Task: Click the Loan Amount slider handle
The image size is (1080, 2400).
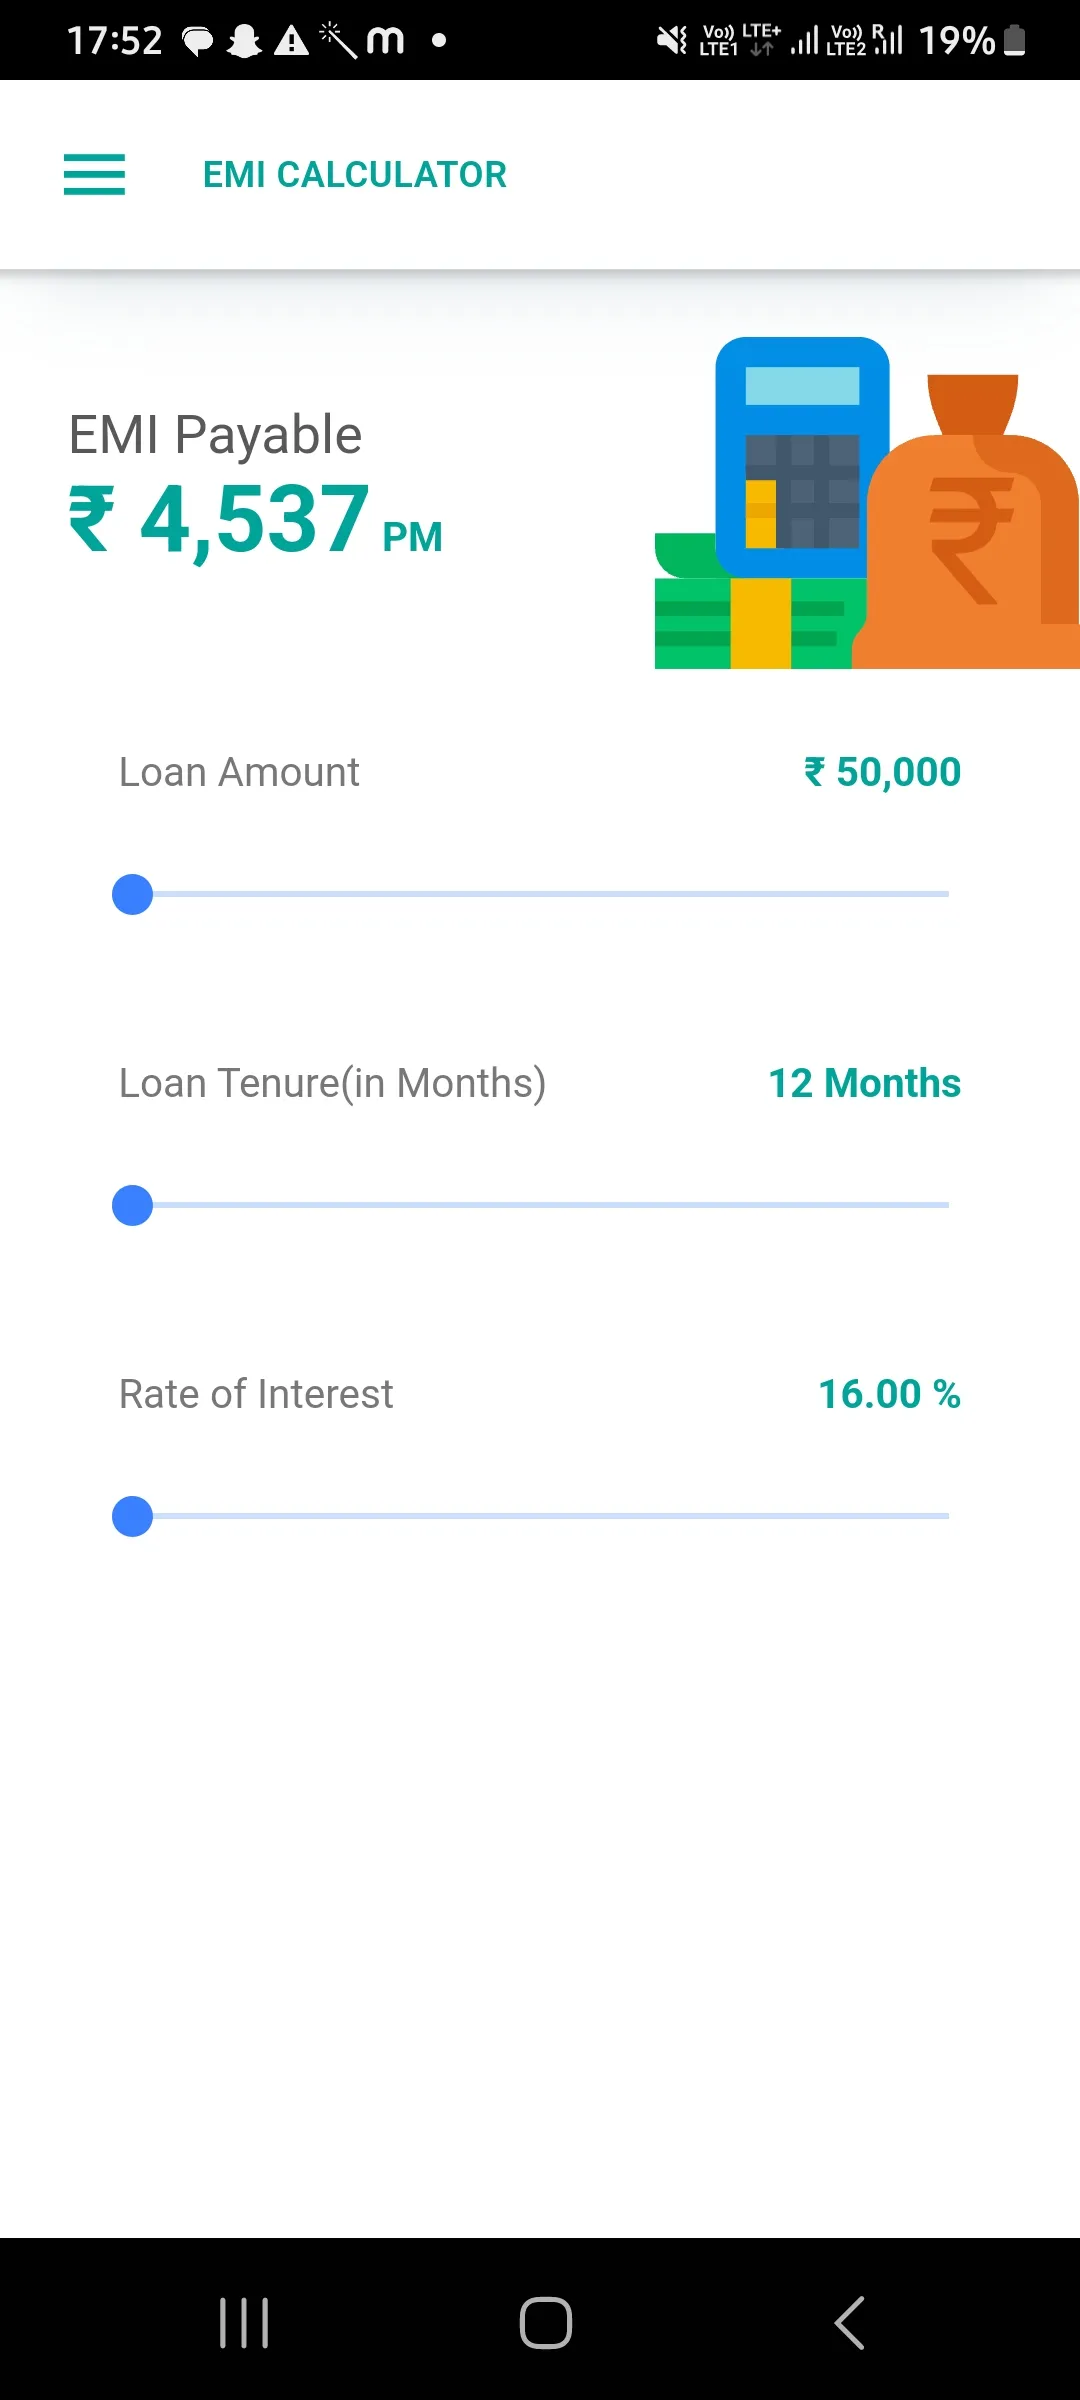Action: coord(132,894)
